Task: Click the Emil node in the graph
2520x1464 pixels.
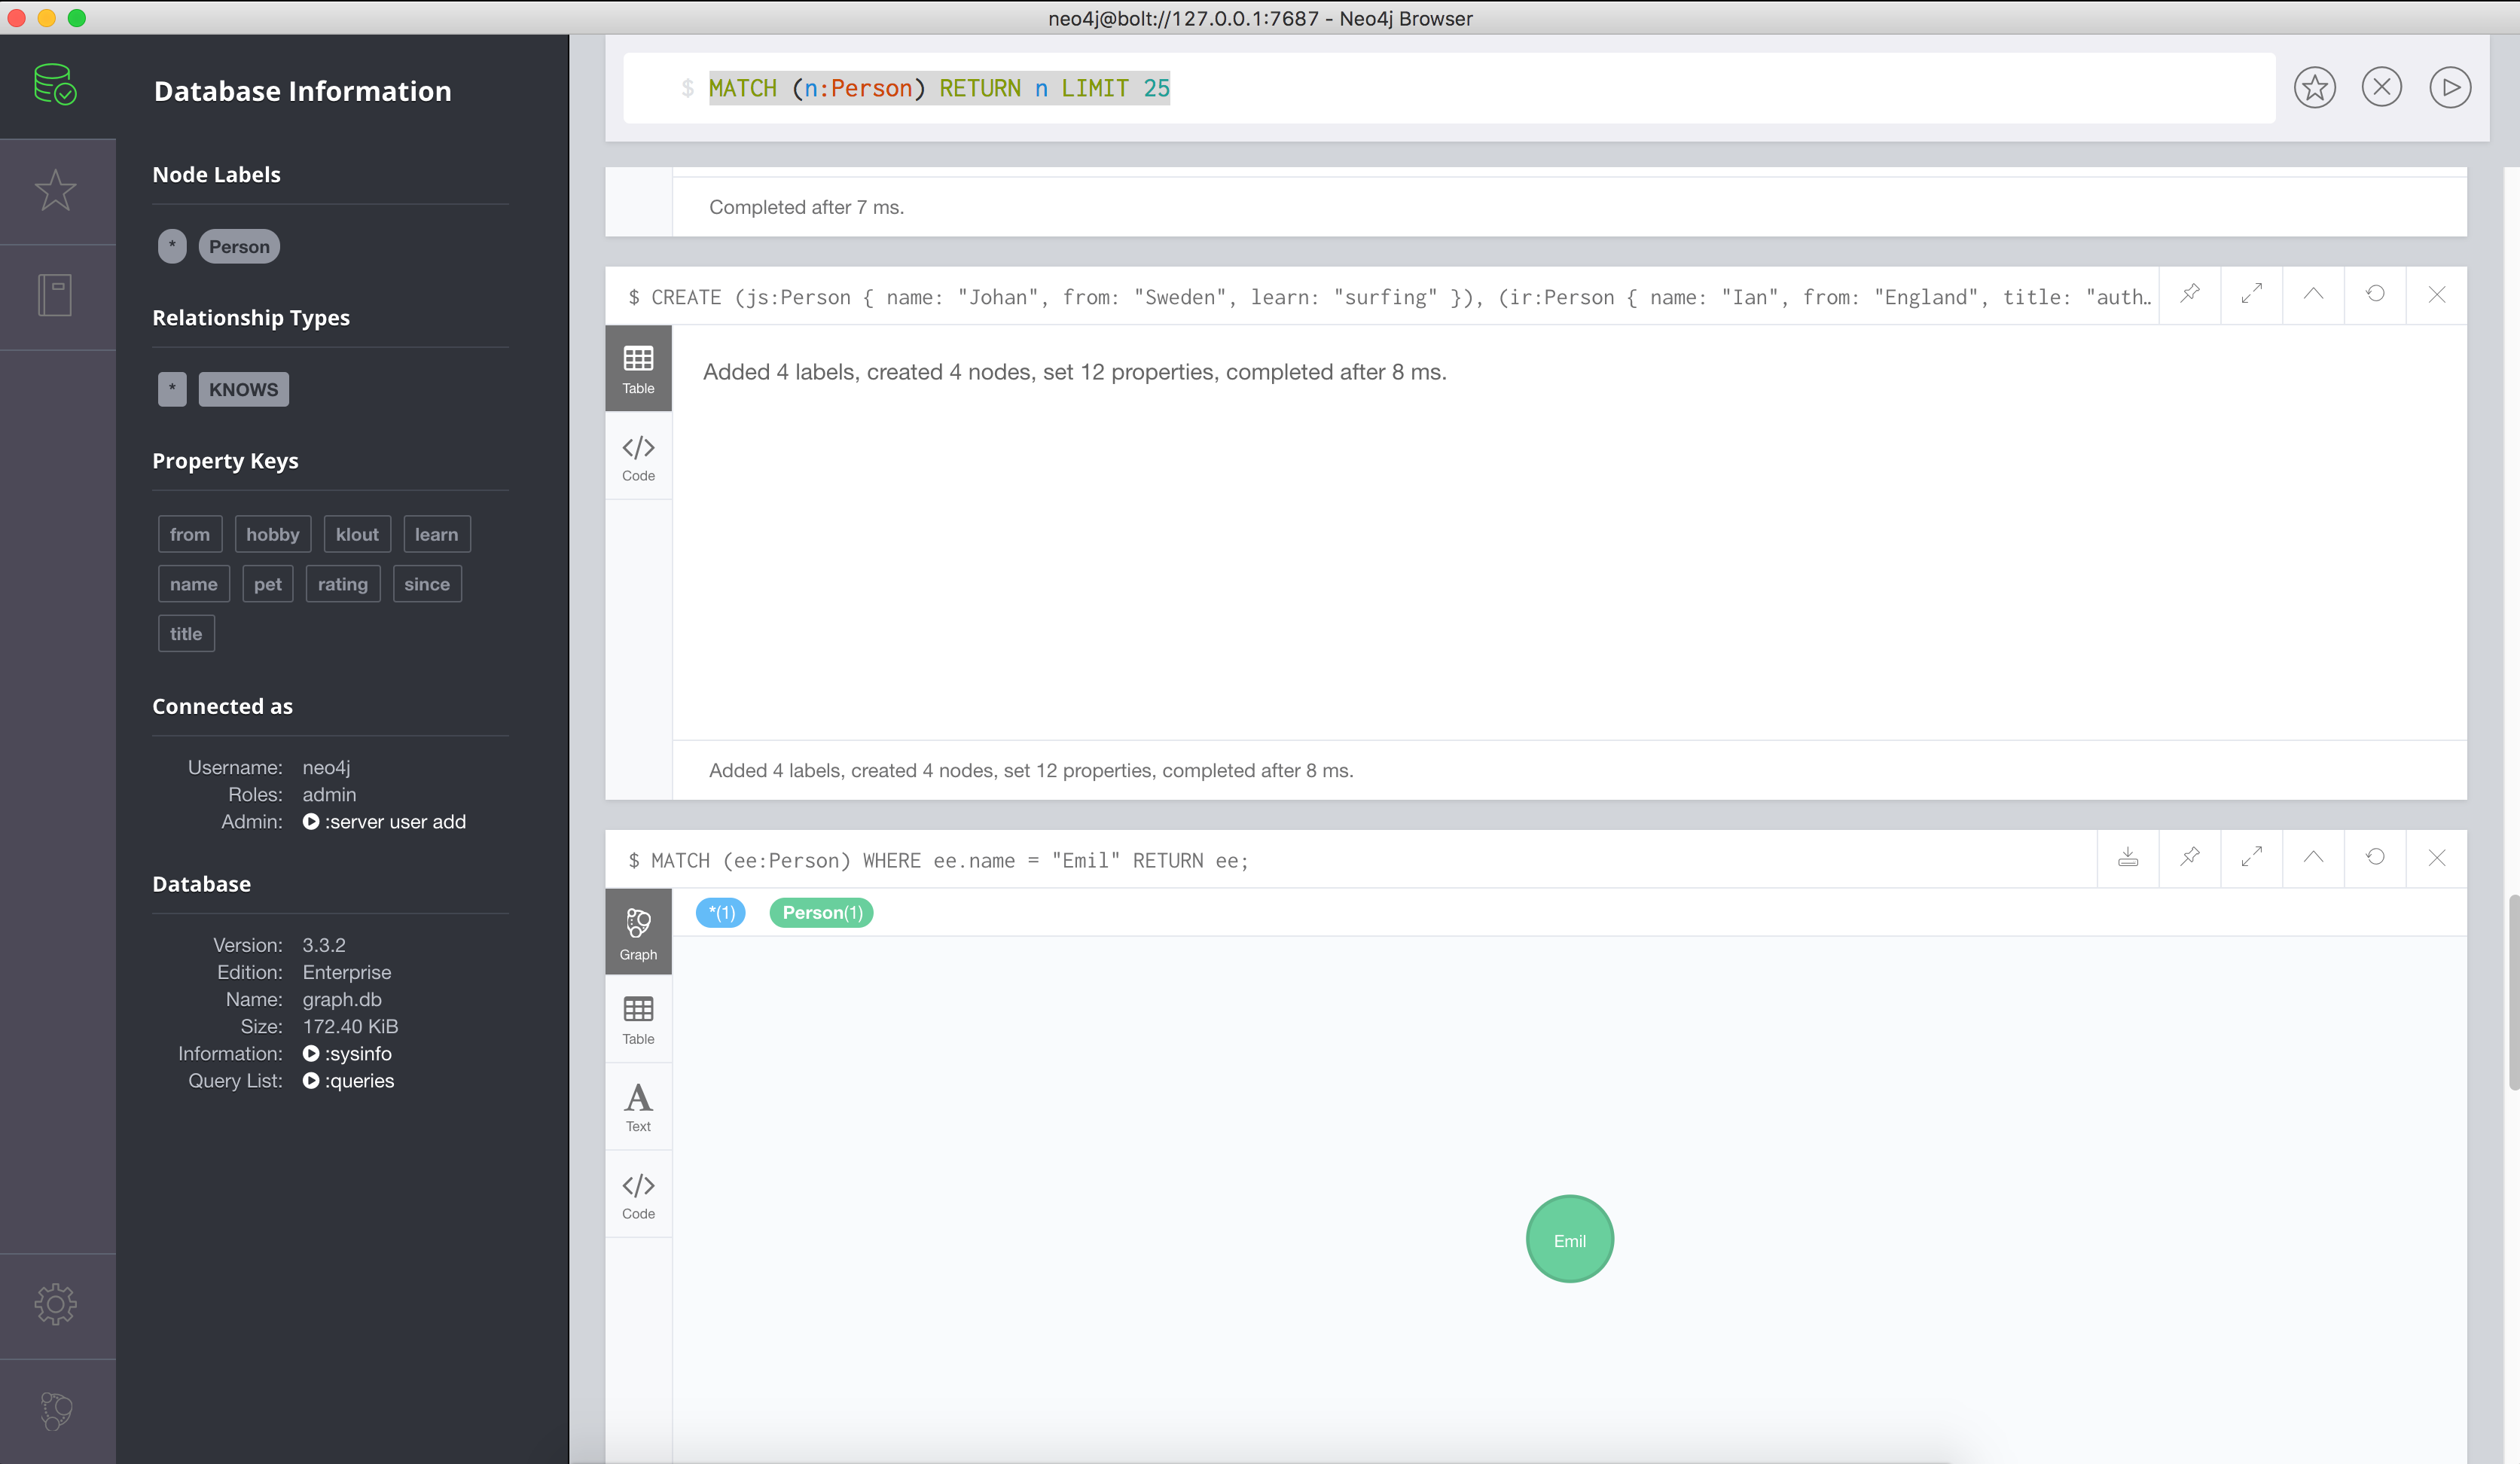Action: 1569,1239
